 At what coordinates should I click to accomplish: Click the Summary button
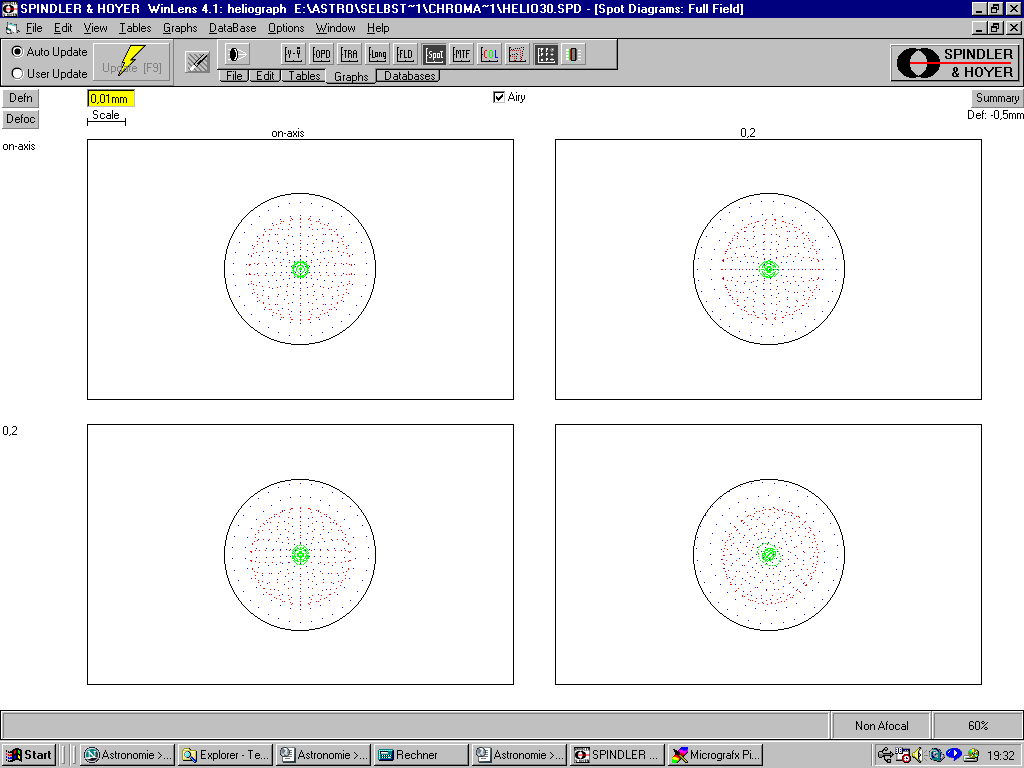pos(997,98)
